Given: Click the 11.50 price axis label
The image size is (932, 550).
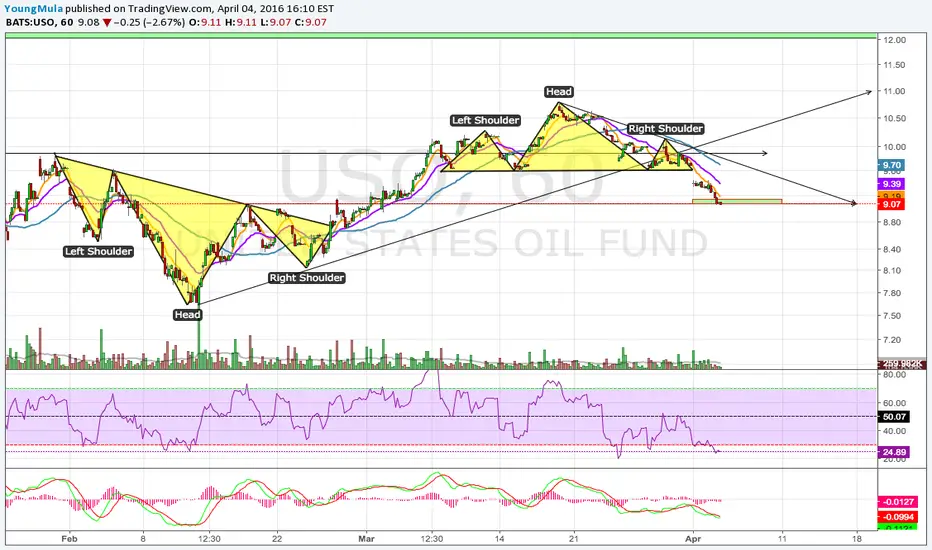Looking at the screenshot, I should coord(895,65).
